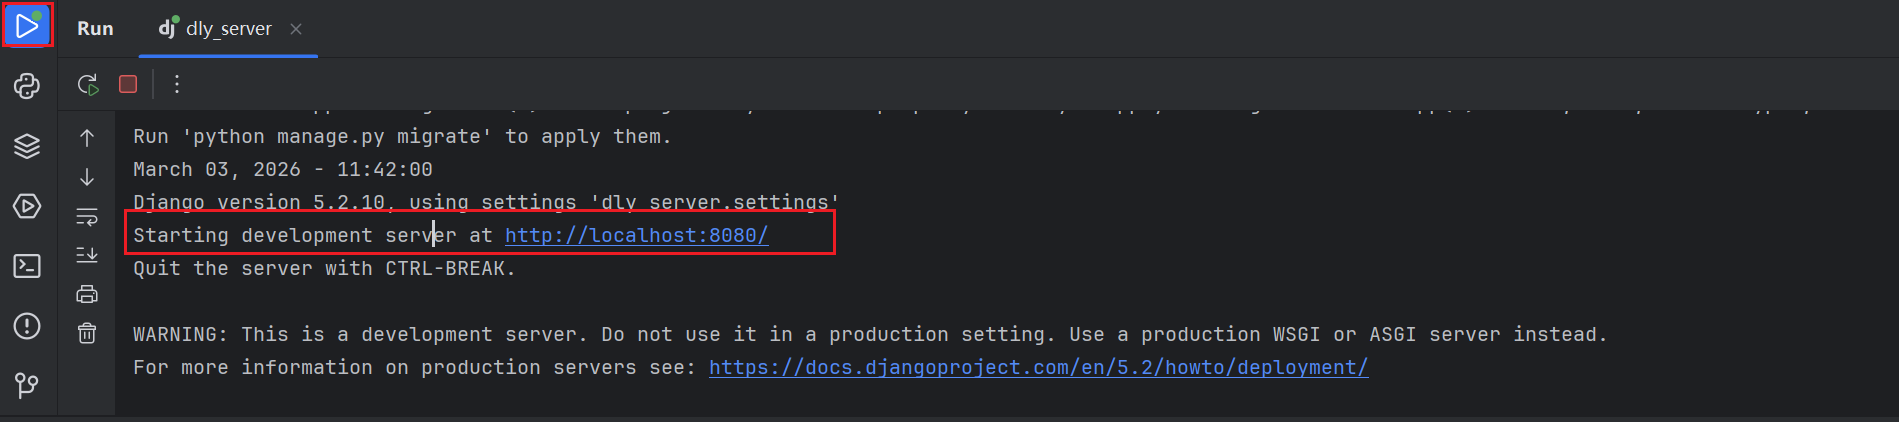Rerun the dly_server configuration
The height and width of the screenshot is (422, 1899).
coord(88,84)
